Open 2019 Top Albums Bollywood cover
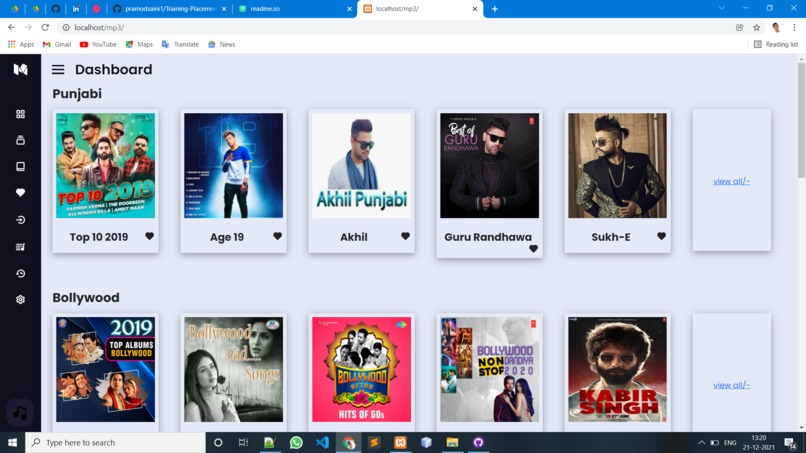Image resolution: width=806 pixels, height=453 pixels. (105, 369)
